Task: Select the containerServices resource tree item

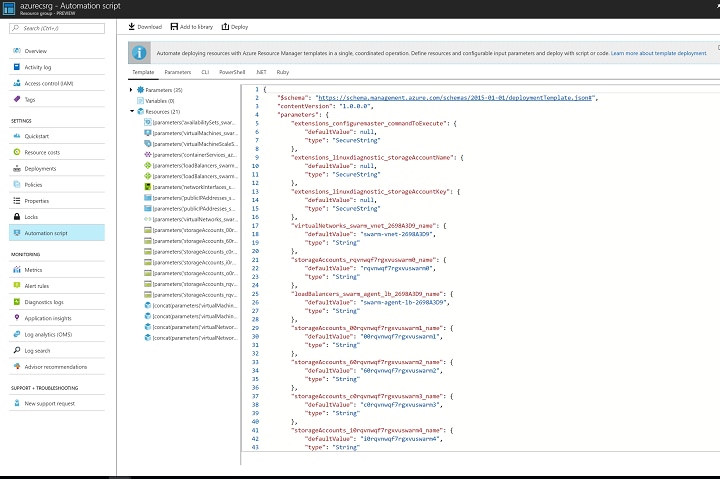Action: 190,155
